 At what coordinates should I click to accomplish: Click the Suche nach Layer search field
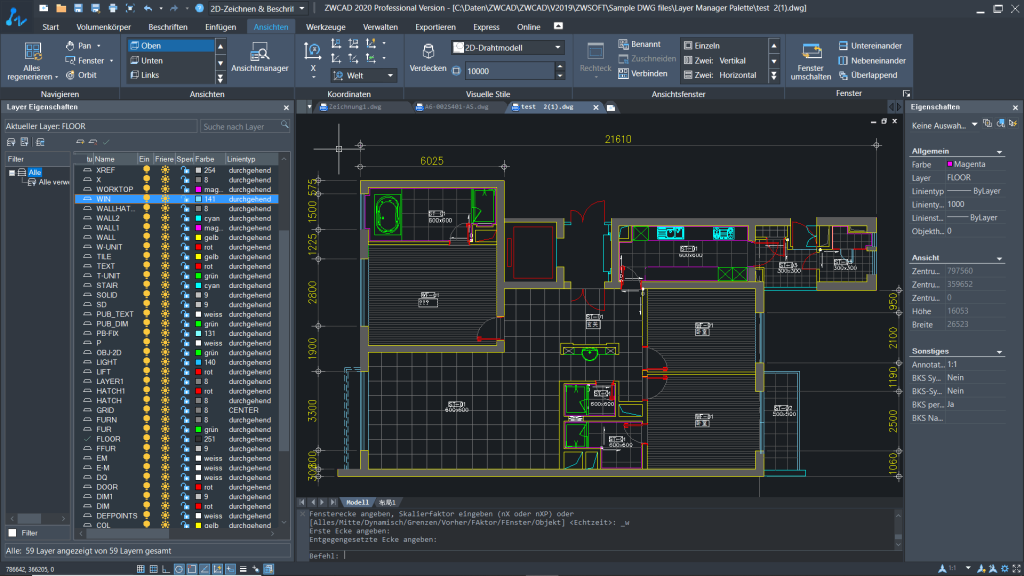240,127
